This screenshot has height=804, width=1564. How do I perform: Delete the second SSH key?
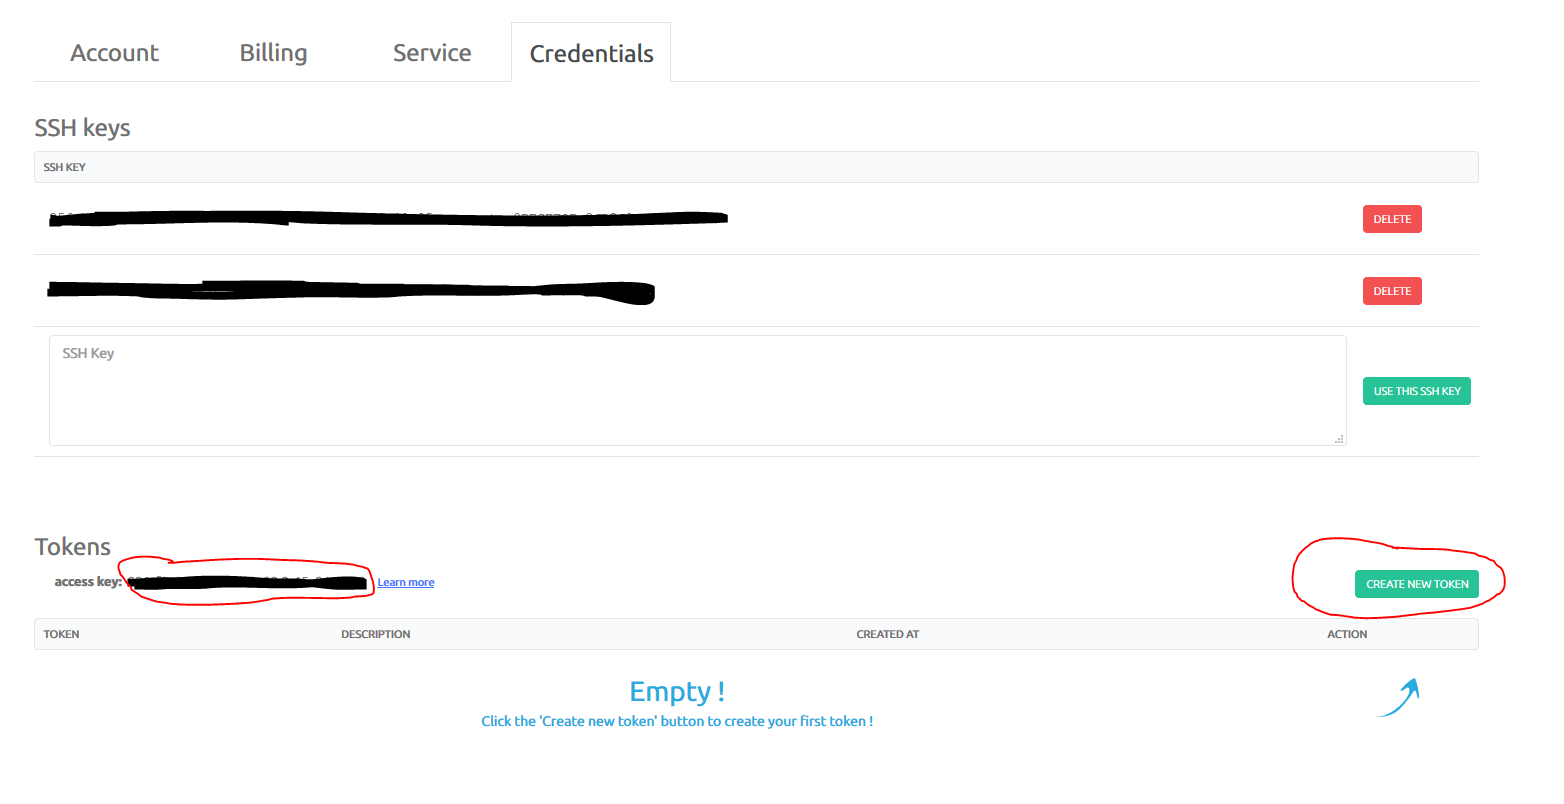pos(1392,291)
